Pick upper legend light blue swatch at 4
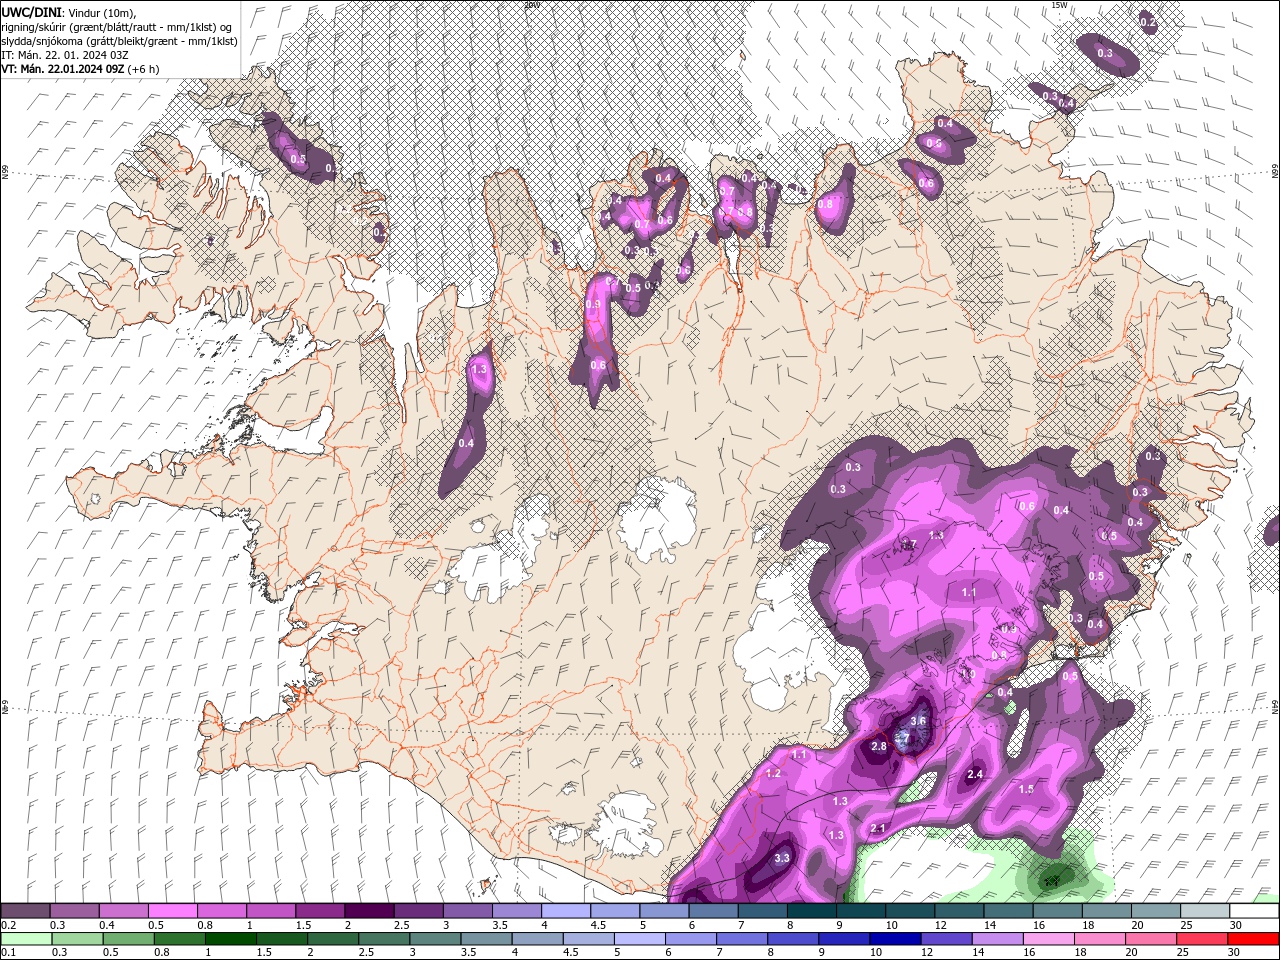 point(566,911)
